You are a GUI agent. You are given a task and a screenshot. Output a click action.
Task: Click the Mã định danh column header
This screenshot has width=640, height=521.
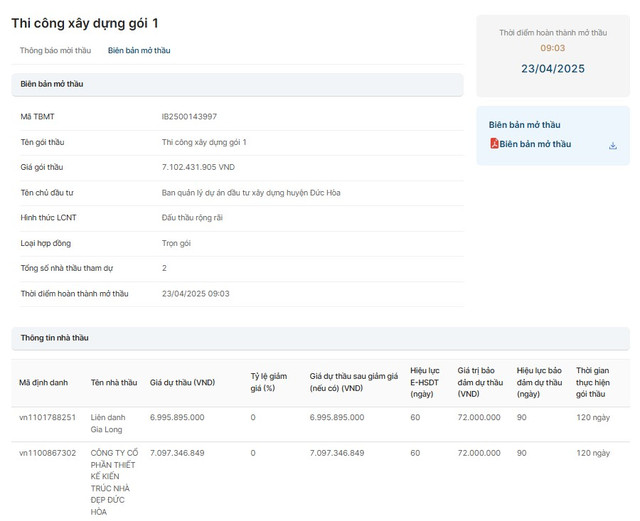point(44,382)
